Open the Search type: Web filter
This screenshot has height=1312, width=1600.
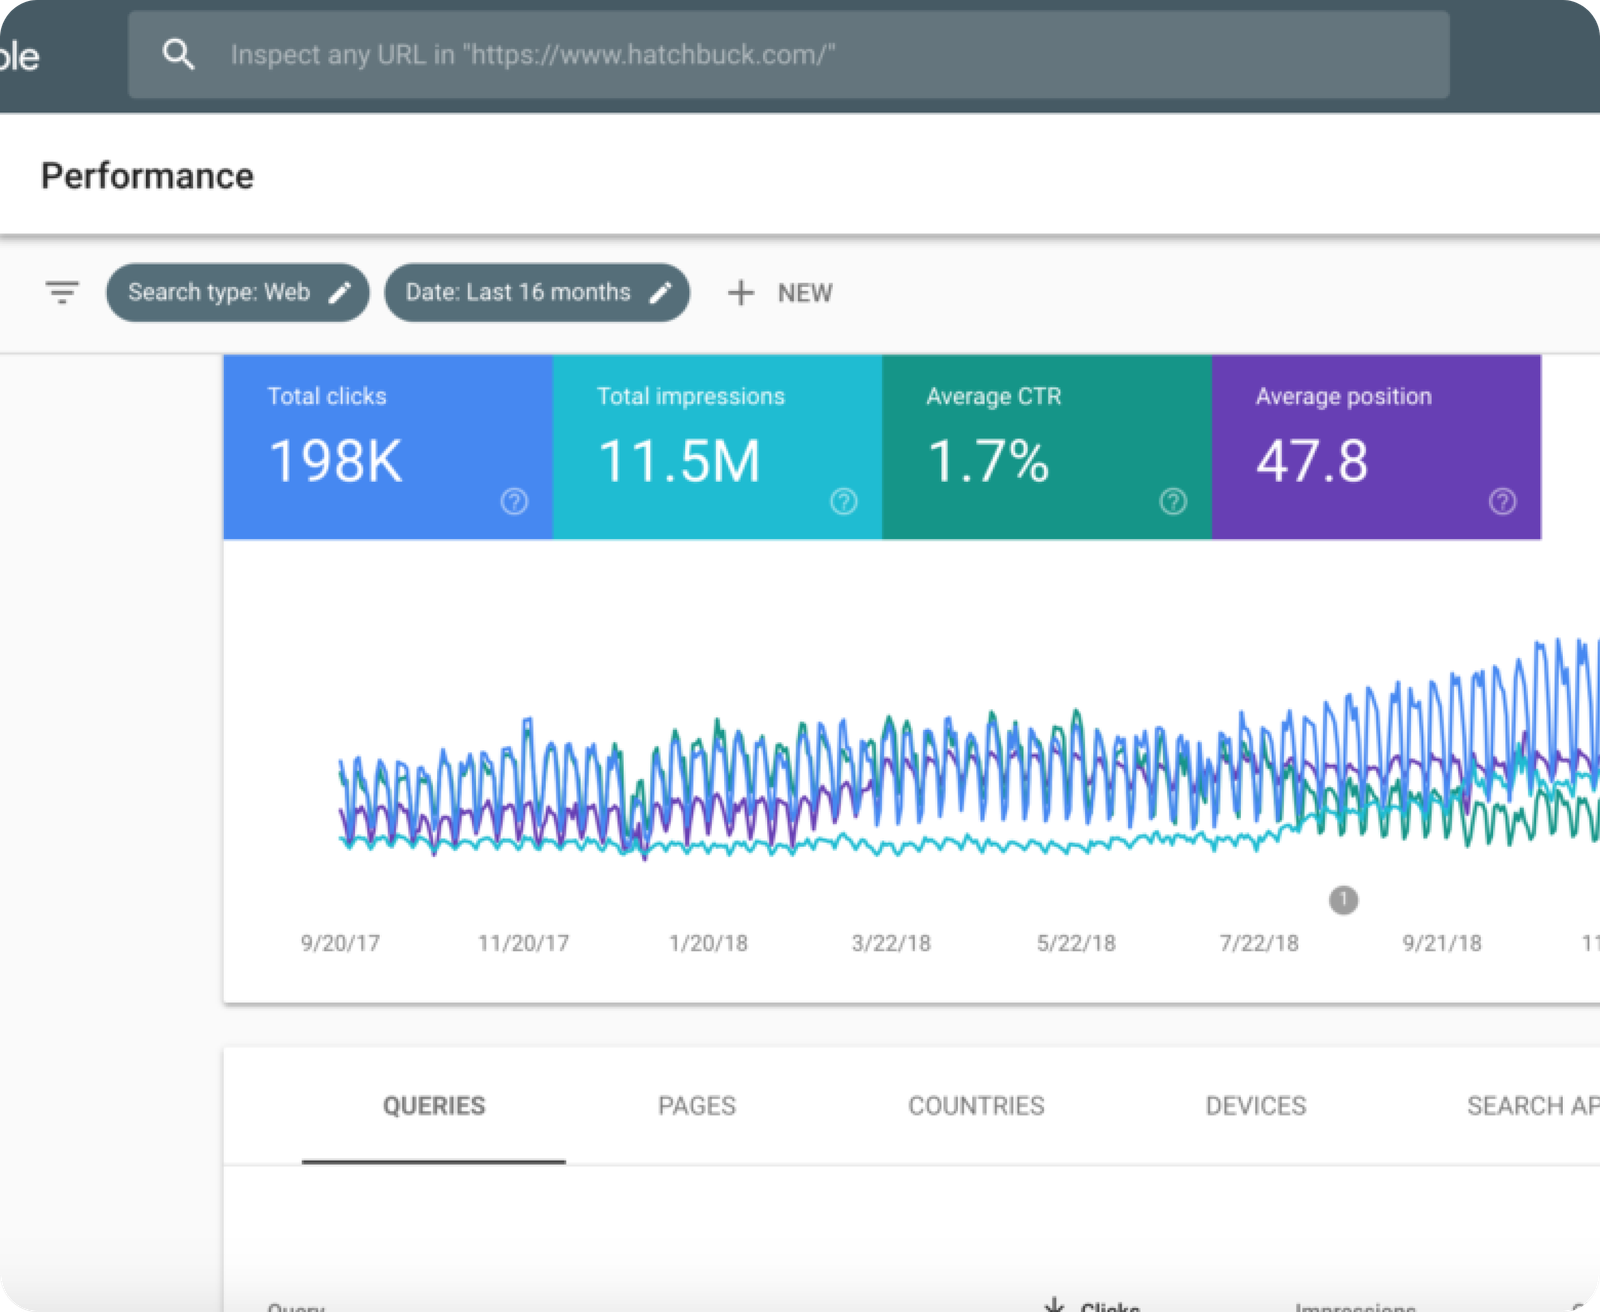[x=238, y=292]
